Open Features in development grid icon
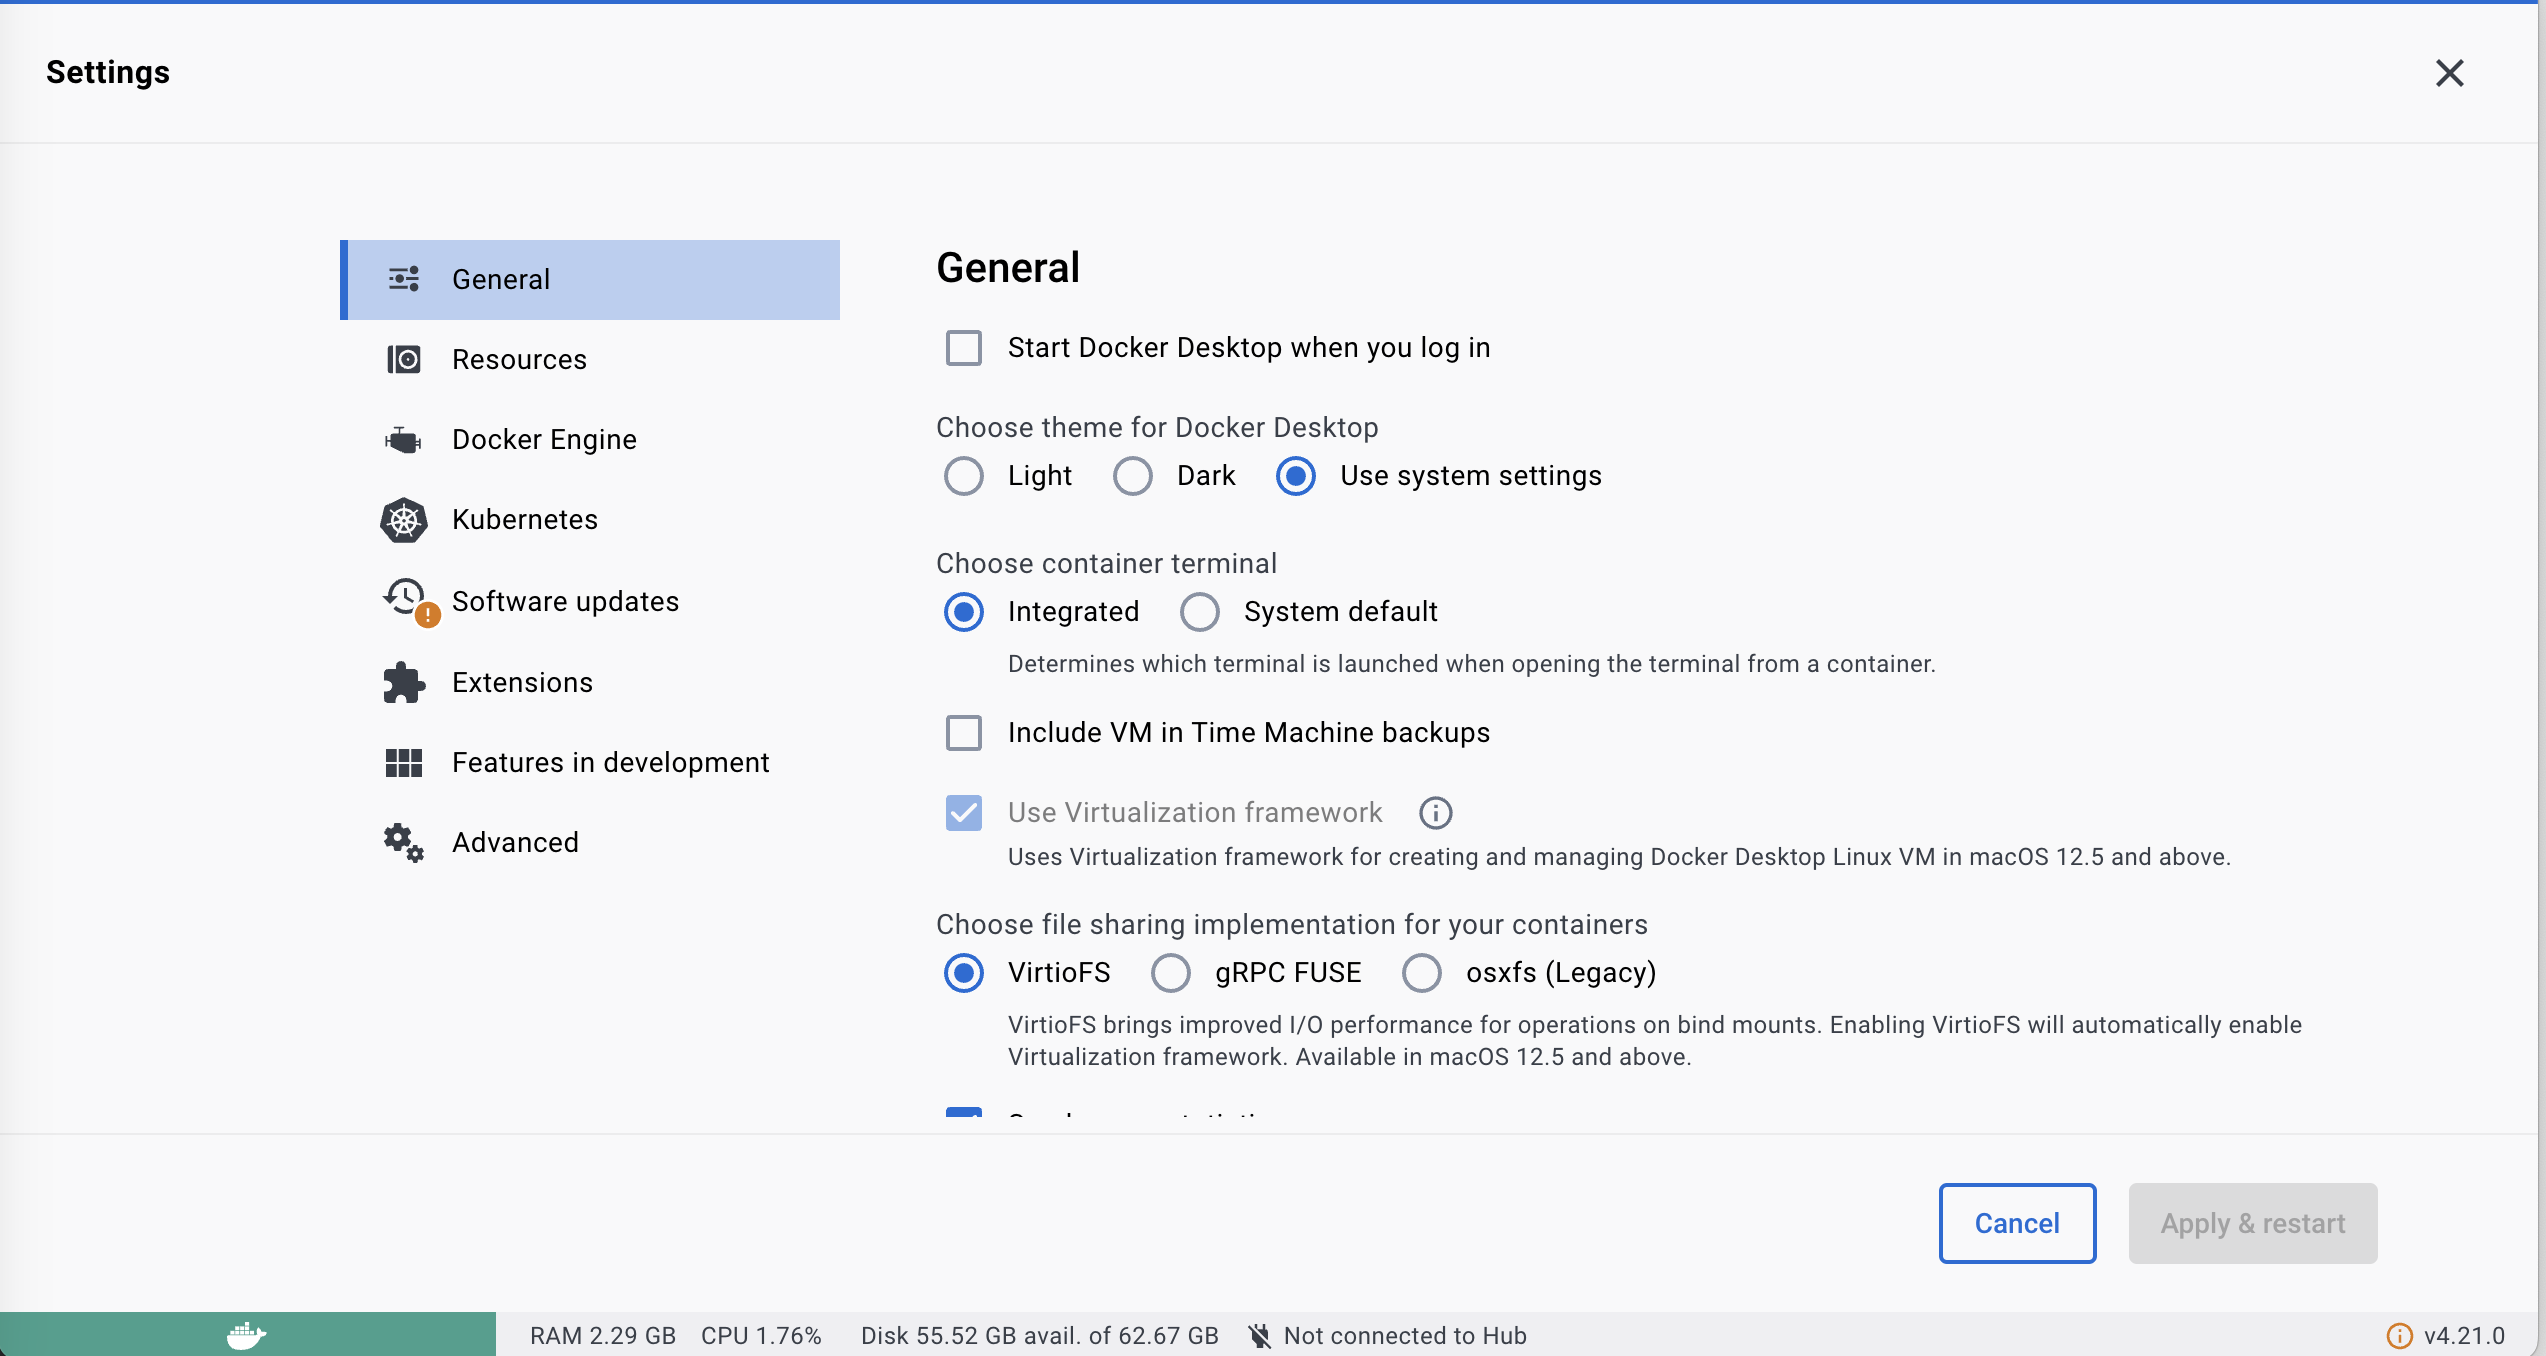Viewport: 2546px width, 1356px height. click(403, 762)
